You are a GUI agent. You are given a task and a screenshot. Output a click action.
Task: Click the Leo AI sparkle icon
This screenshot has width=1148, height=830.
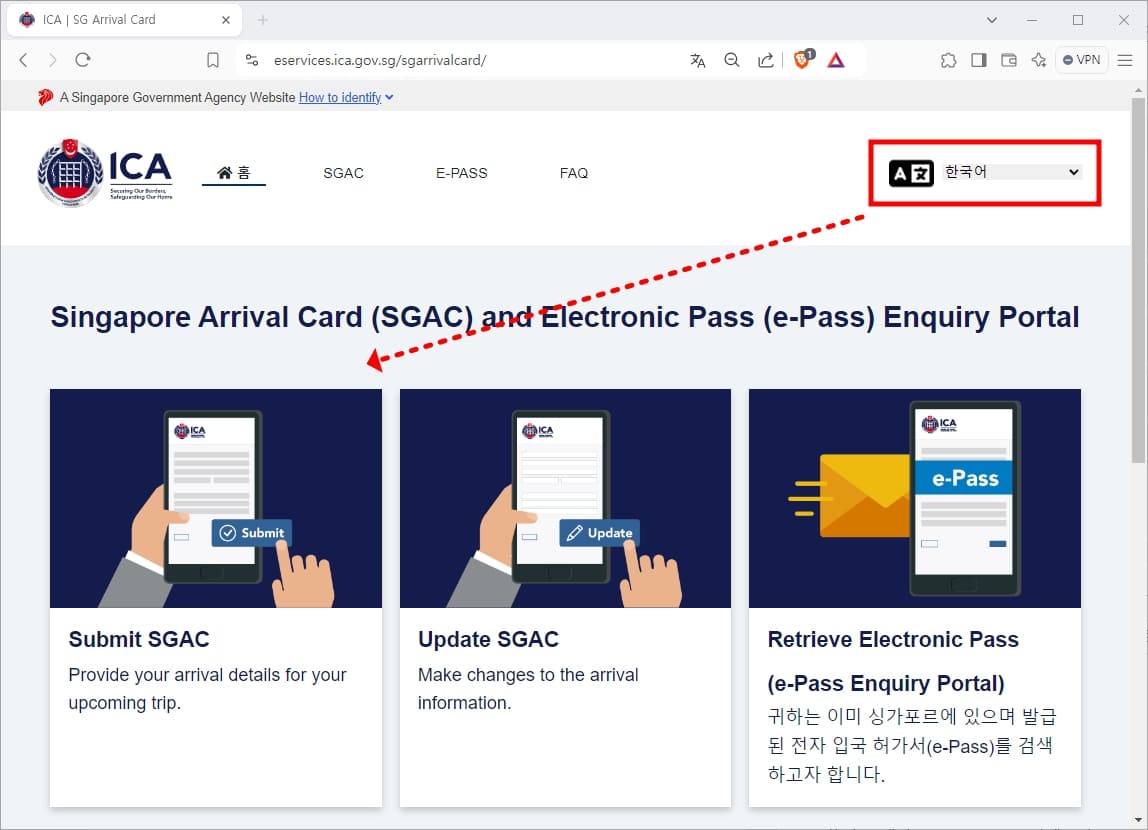pos(1038,60)
